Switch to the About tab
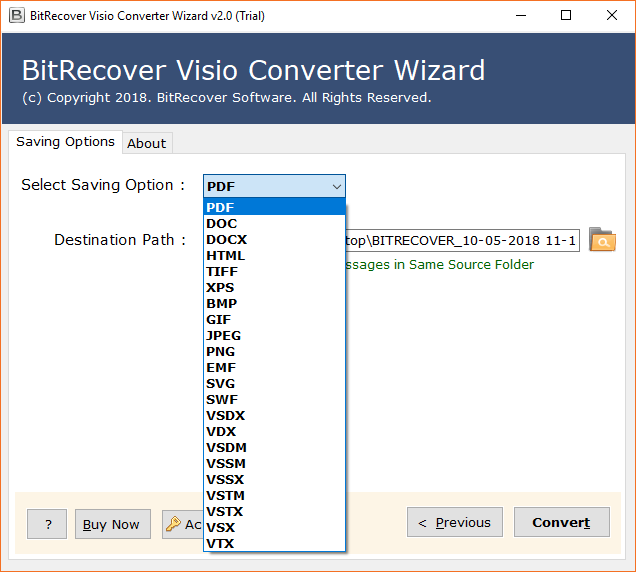636x572 pixels. (x=147, y=143)
